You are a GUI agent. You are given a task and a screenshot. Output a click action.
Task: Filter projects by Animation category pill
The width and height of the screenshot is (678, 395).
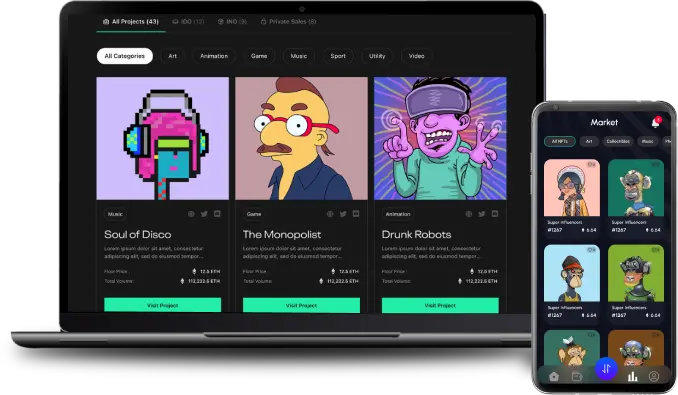(214, 56)
